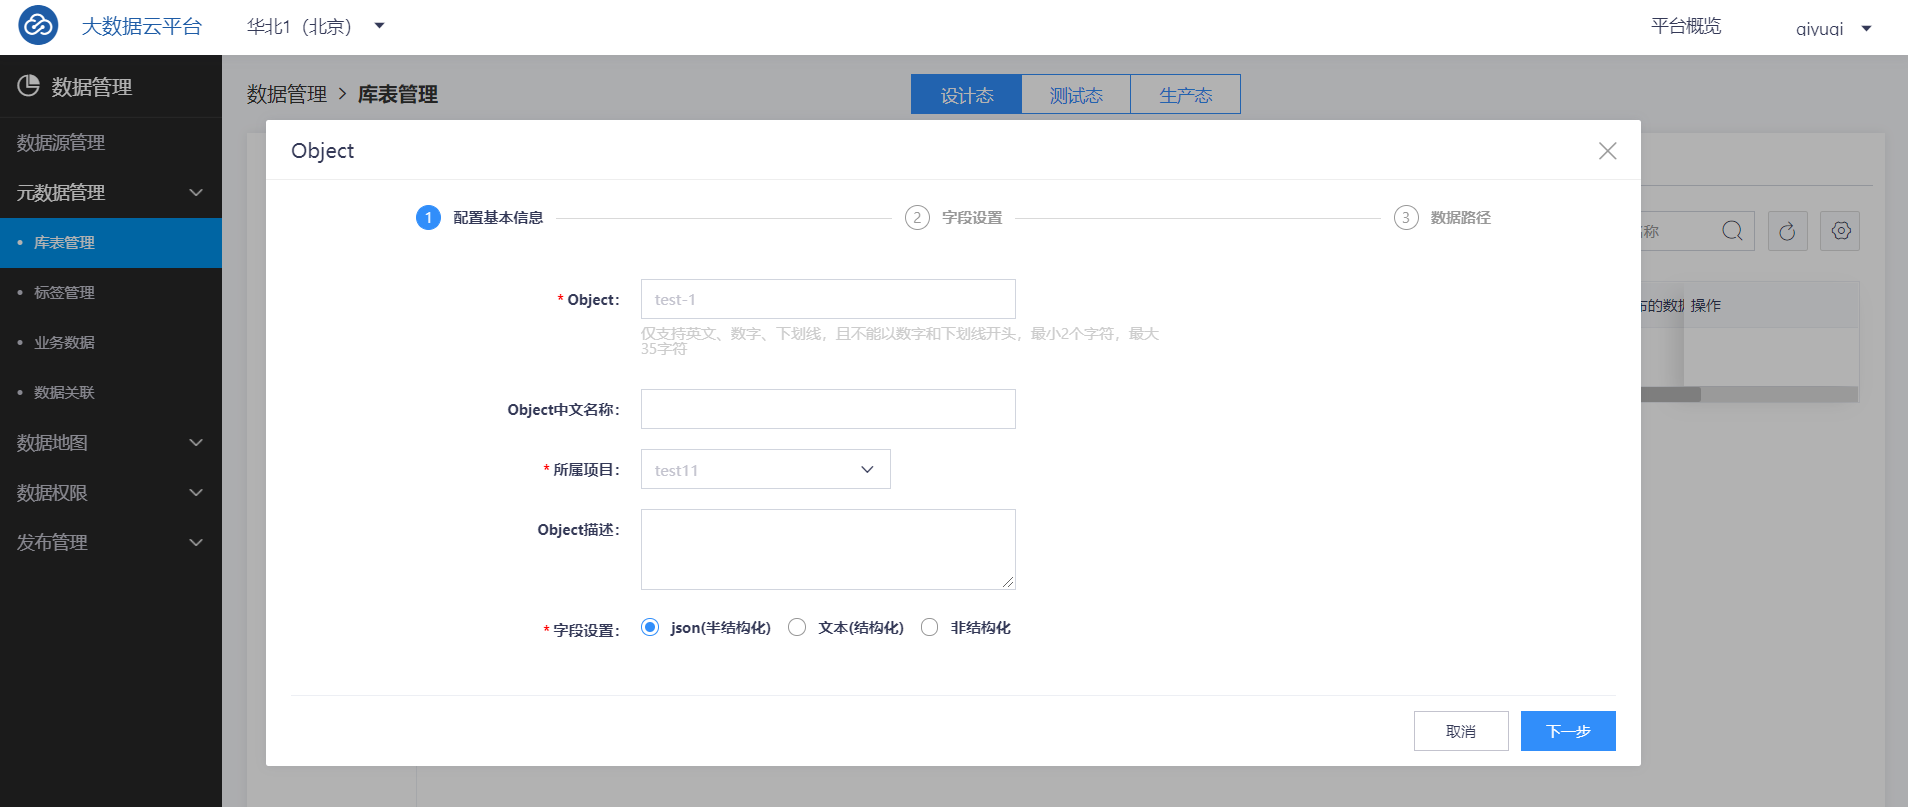Focus the Object描述 text area
Image resolution: width=1908 pixels, height=807 pixels.
pos(828,549)
